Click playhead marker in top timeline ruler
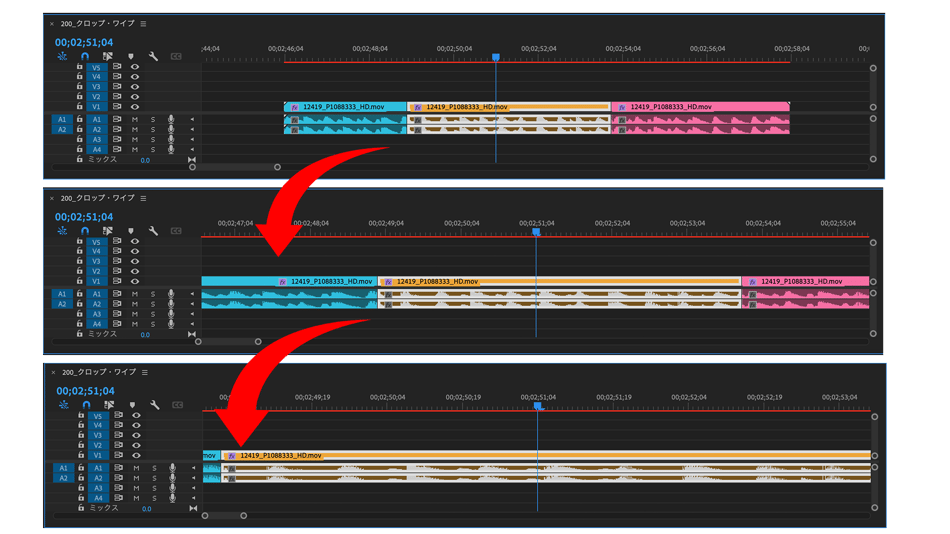 pyautogui.click(x=496, y=57)
